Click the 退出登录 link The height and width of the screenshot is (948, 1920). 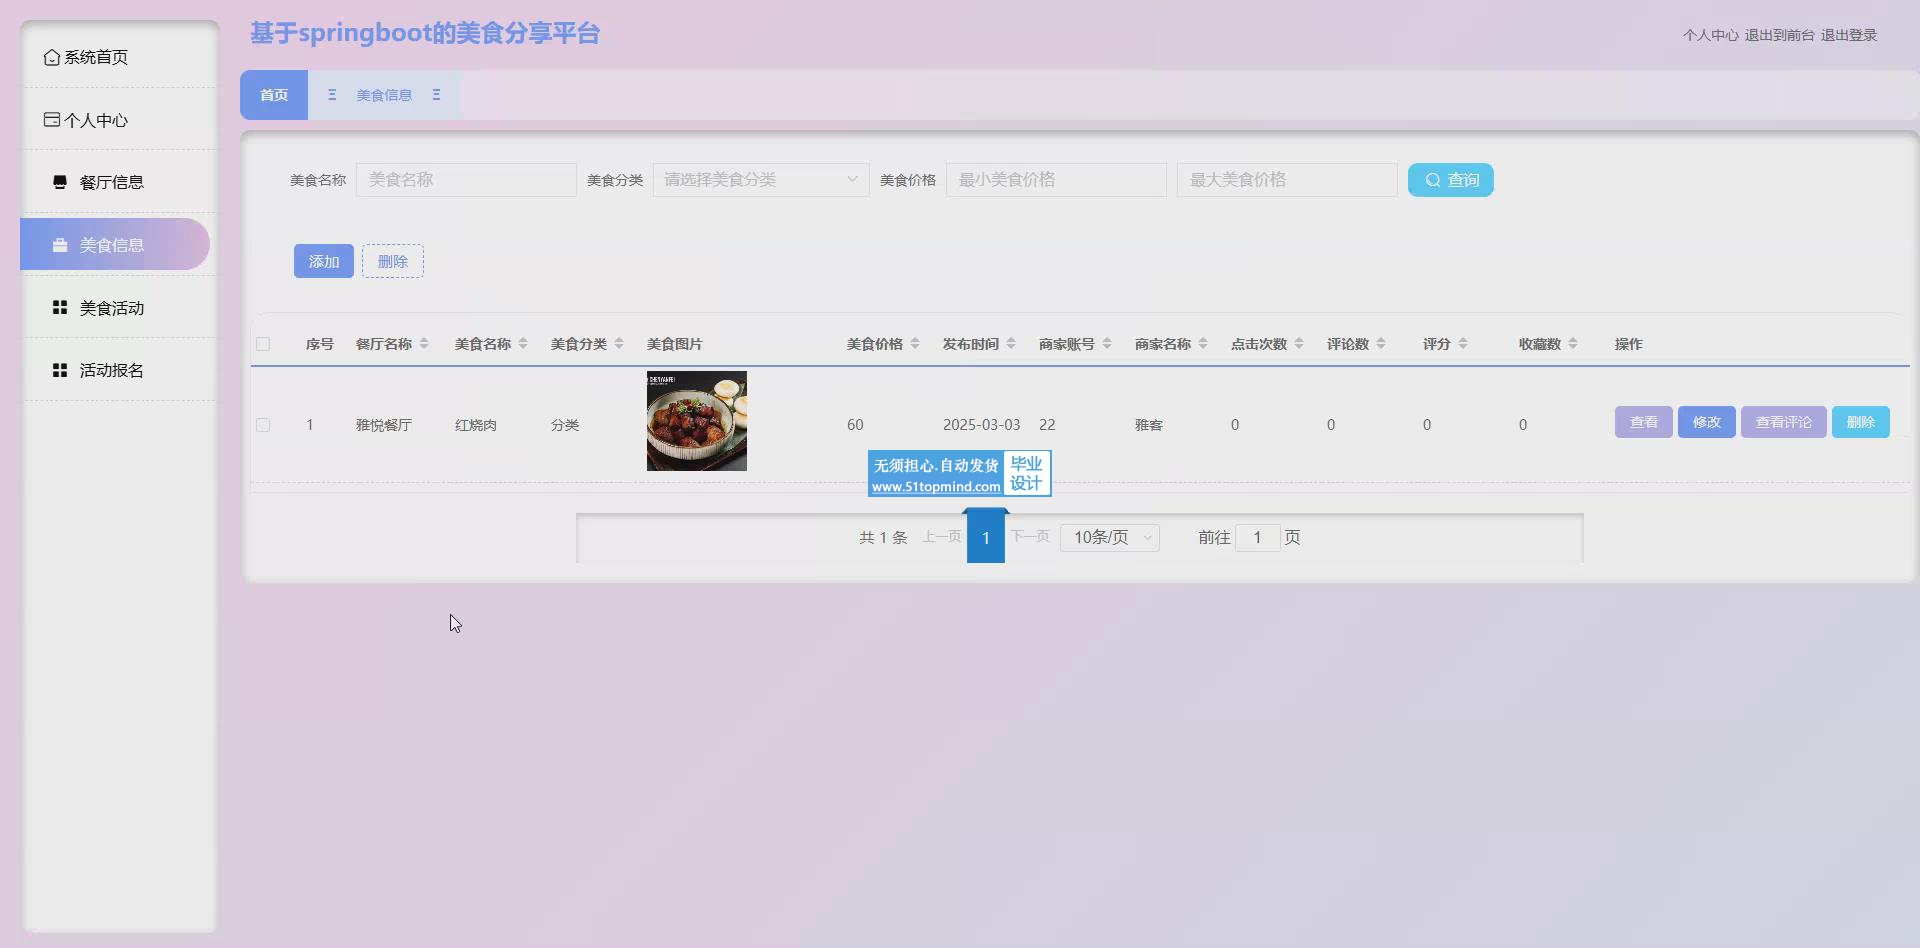click(x=1848, y=35)
